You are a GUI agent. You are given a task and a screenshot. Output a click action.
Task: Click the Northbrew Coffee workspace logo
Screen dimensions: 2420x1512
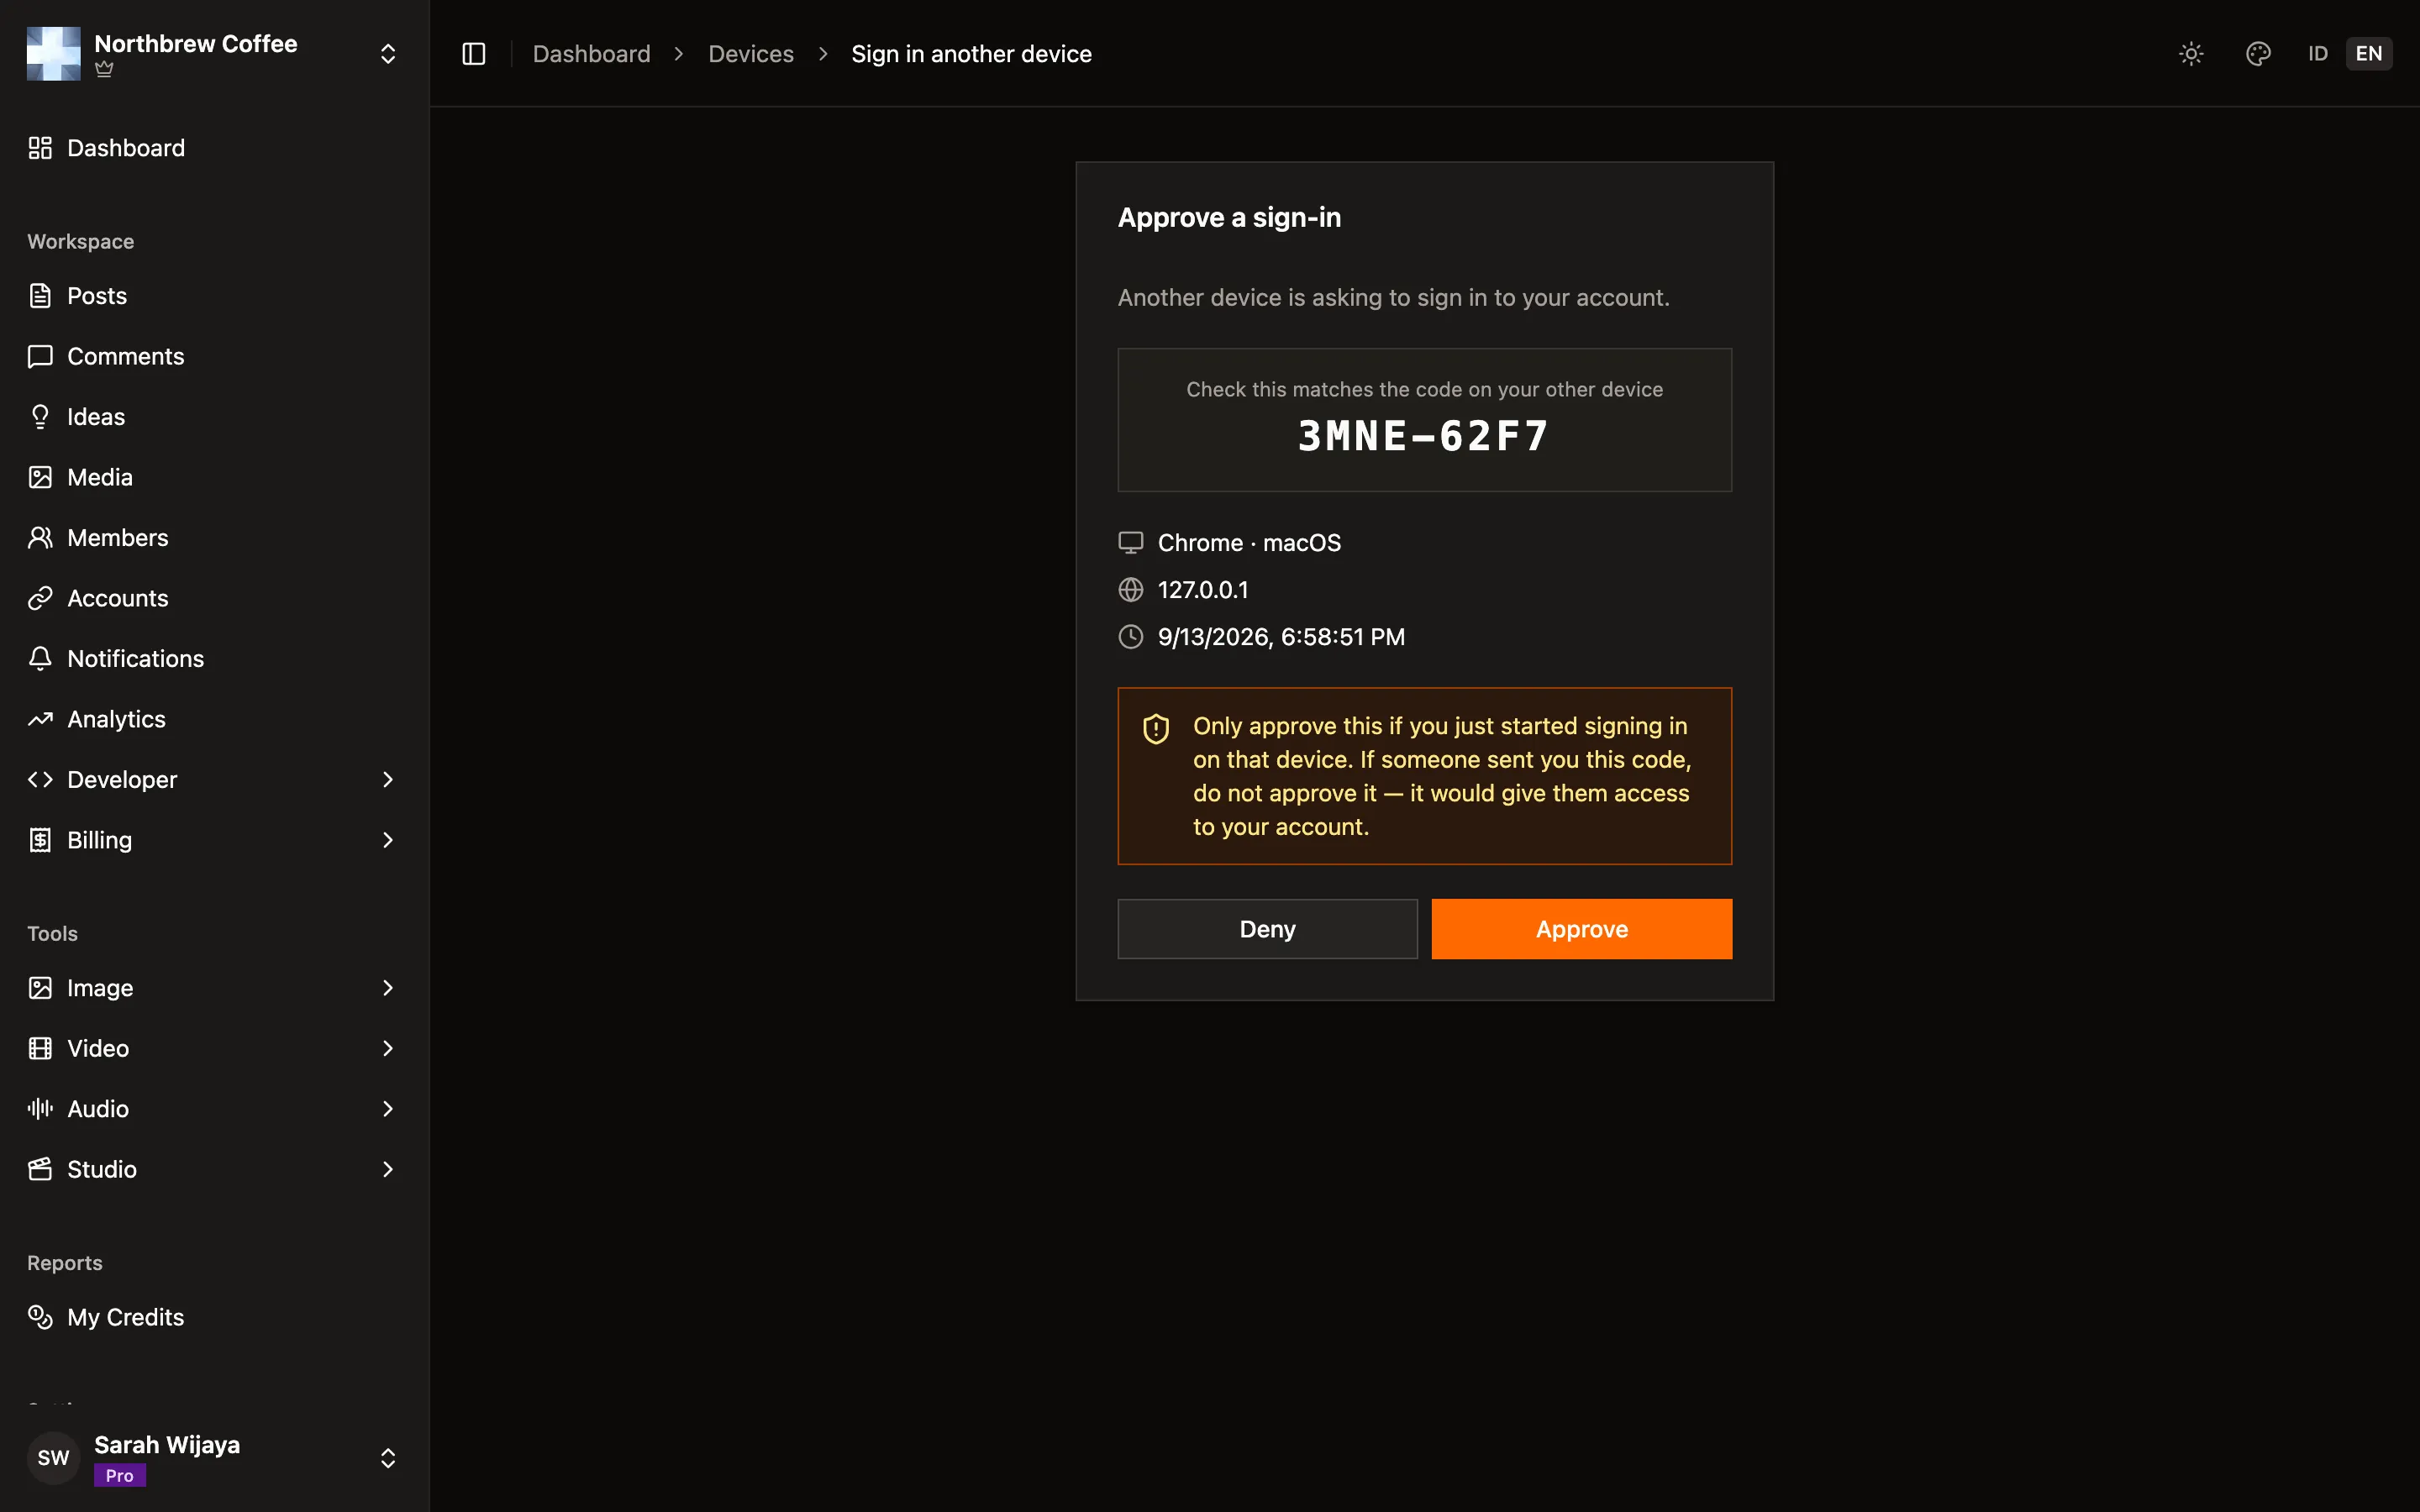pyautogui.click(x=54, y=54)
